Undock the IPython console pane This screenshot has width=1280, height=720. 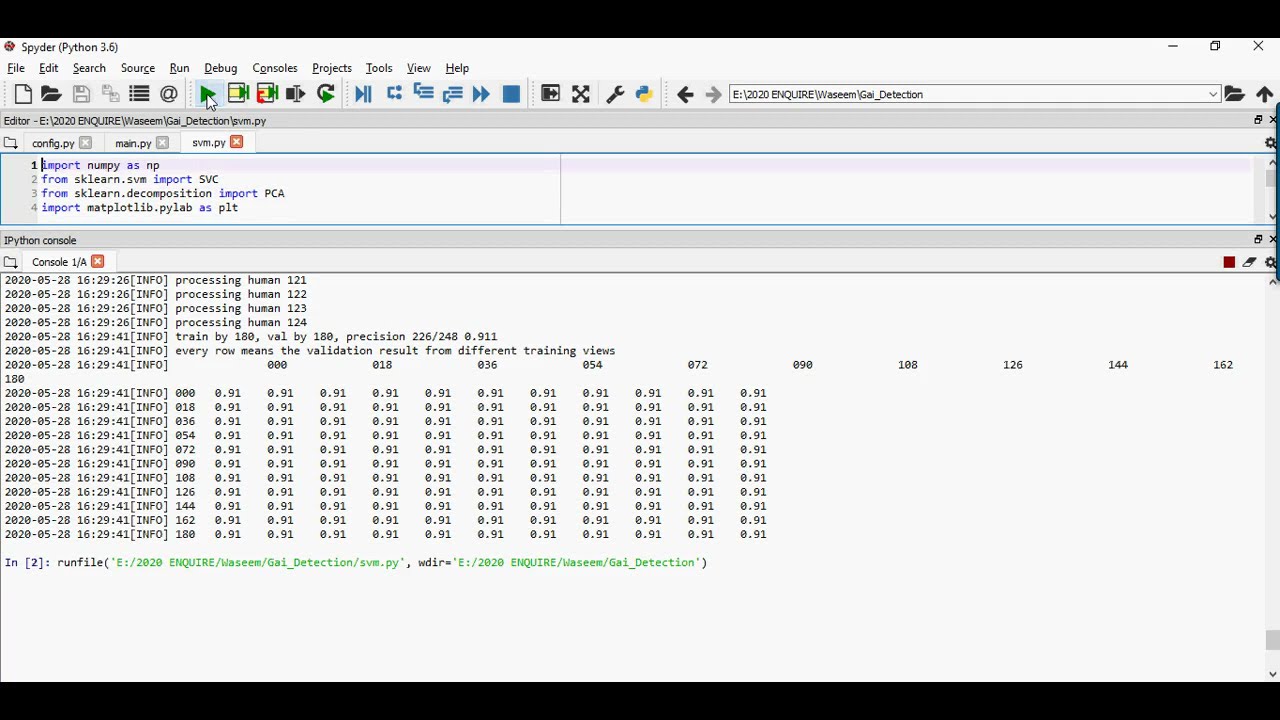pos(1258,240)
